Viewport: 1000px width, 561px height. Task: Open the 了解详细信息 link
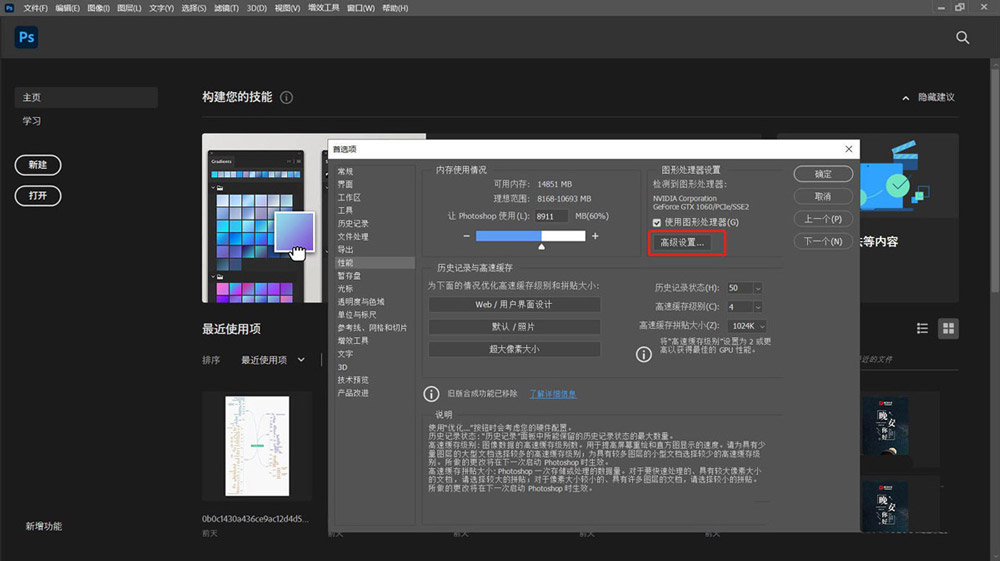pos(552,394)
